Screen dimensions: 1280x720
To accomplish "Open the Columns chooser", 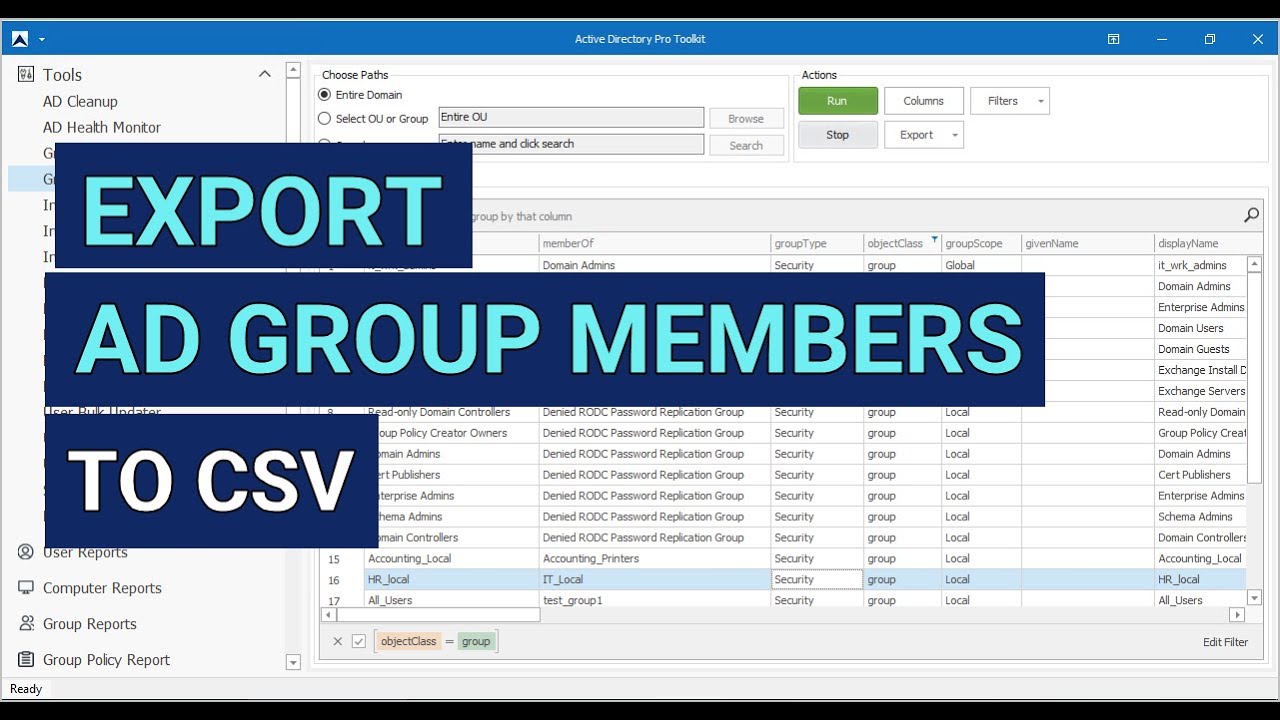I will (924, 101).
